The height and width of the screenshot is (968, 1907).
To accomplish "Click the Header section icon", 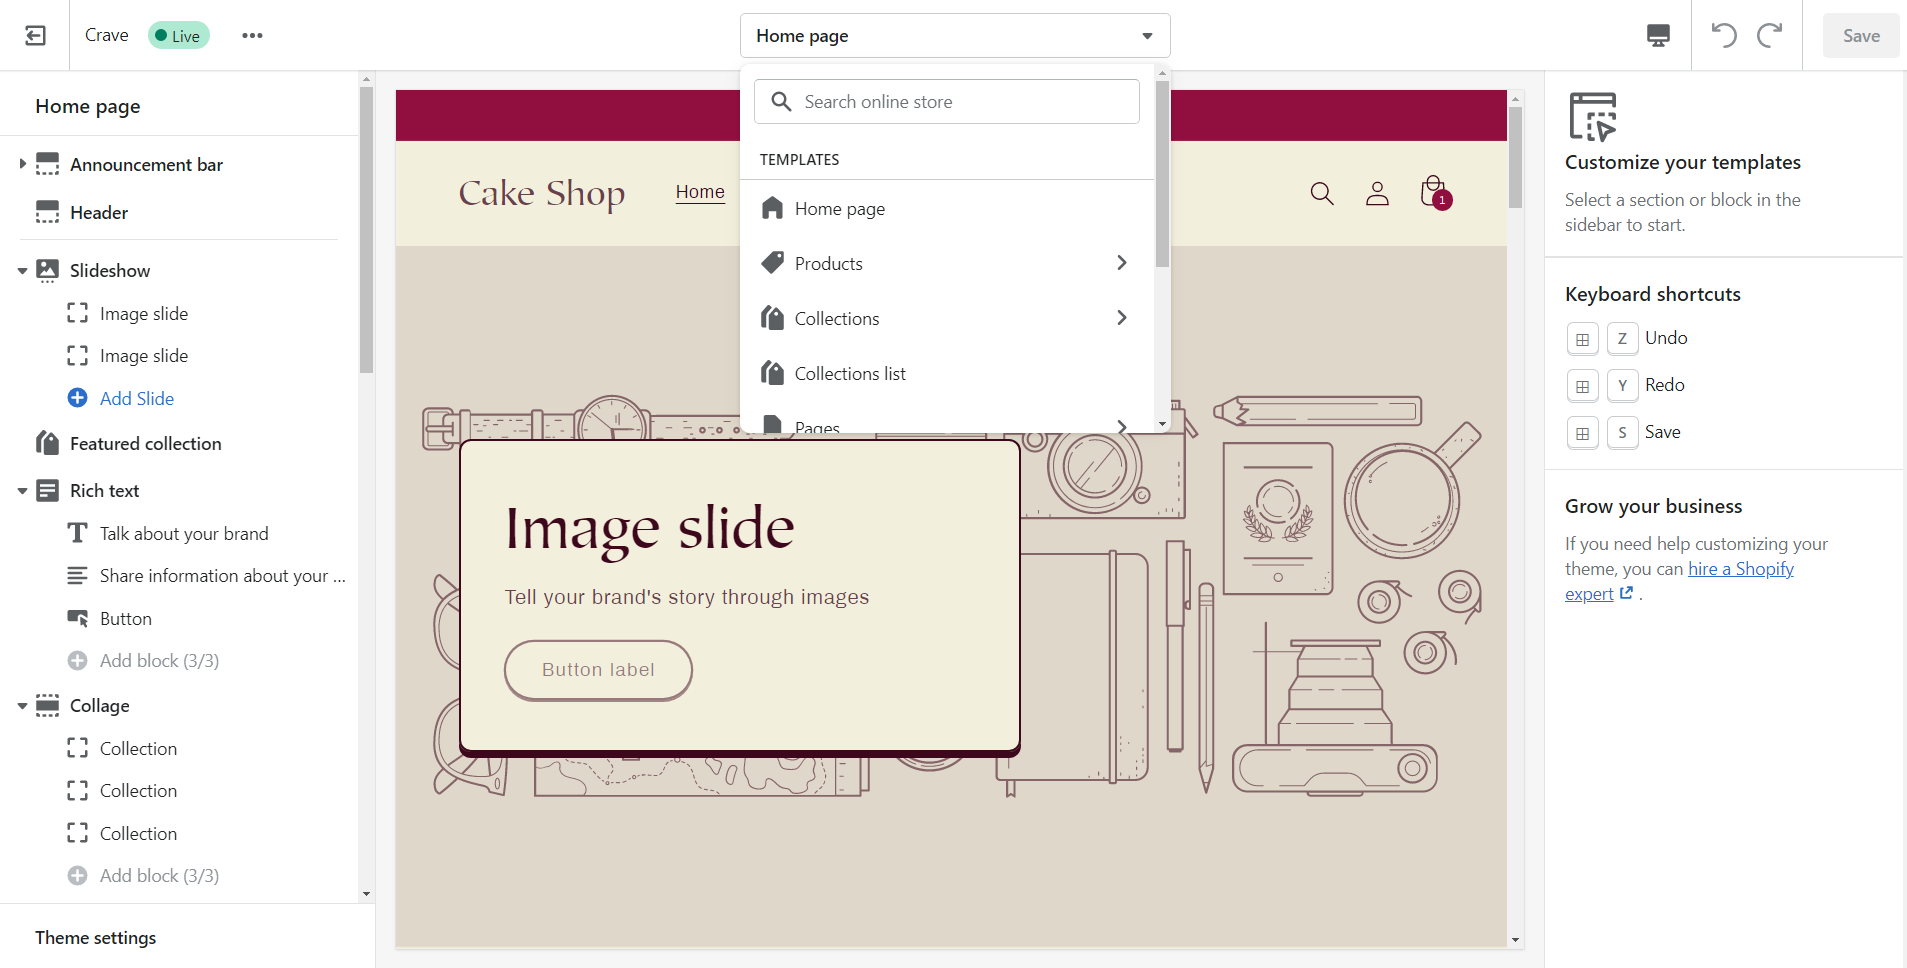I will pyautogui.click(x=47, y=212).
